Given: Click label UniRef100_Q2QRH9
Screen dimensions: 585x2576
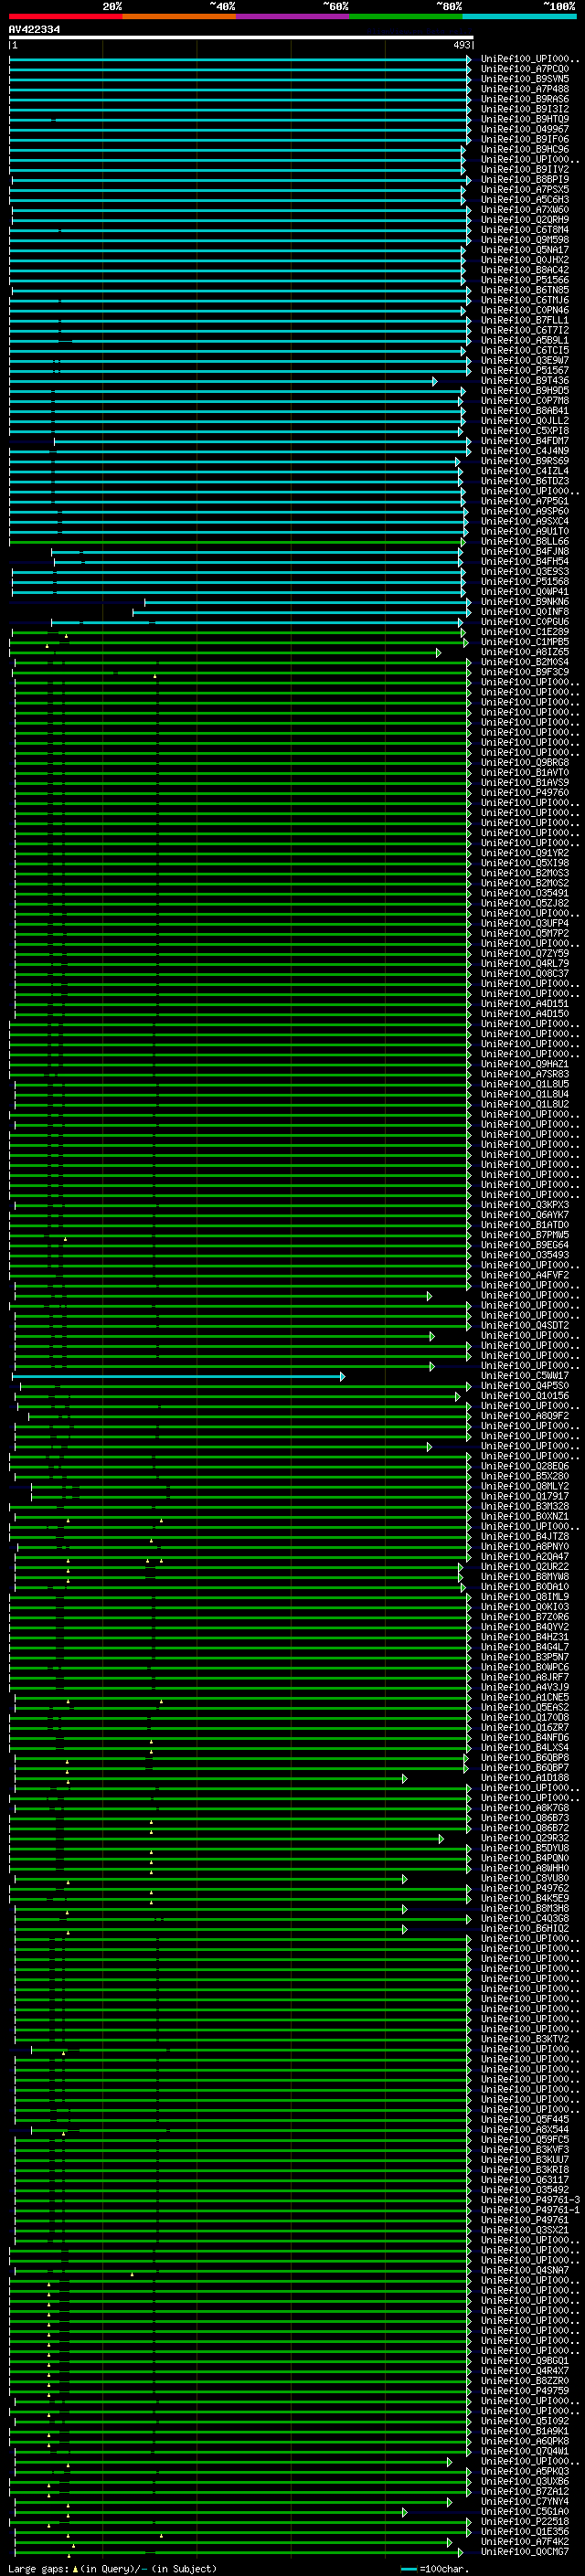Looking at the screenshot, I should [x=525, y=220].
